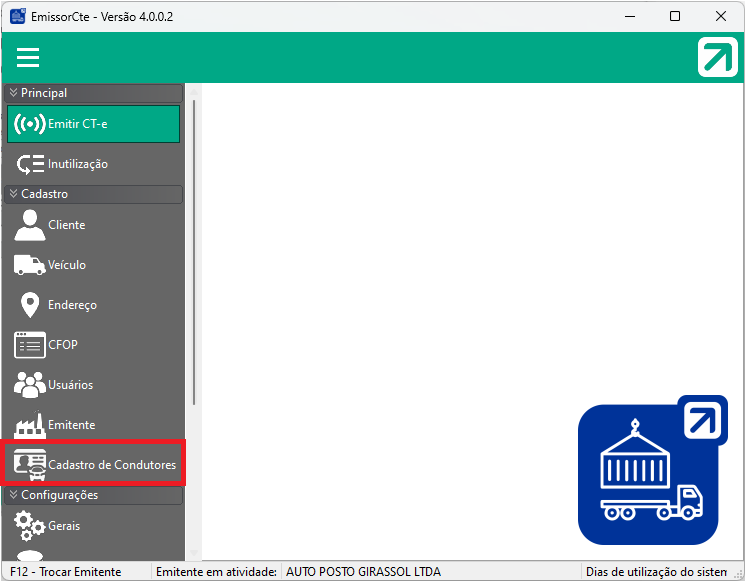Open the hamburger menu icon
Image resolution: width=748 pixels, height=582 pixels.
(28, 58)
